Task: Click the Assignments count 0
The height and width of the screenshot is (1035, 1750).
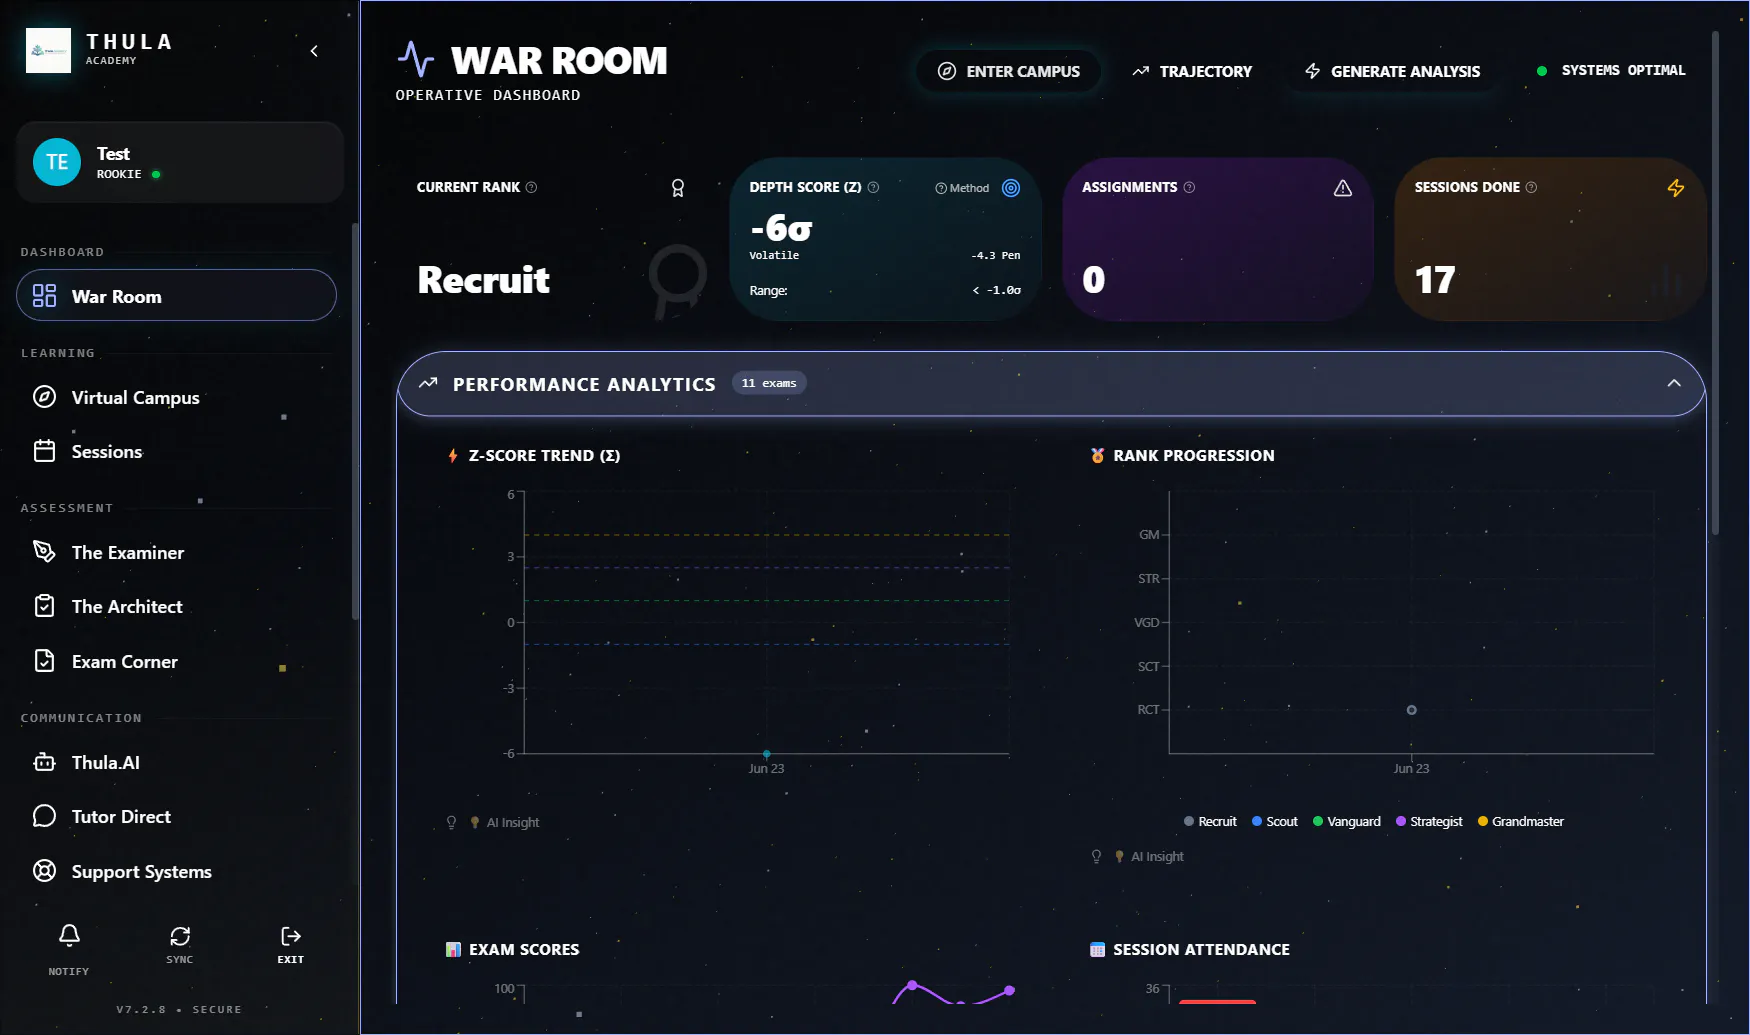Action: coord(1094,279)
